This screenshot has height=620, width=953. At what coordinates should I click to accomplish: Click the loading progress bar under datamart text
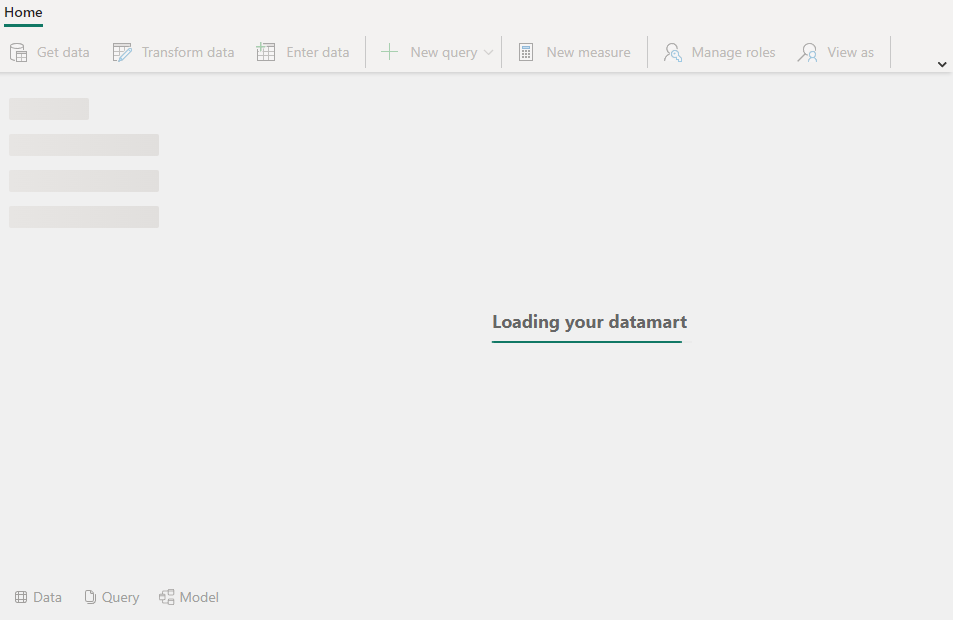coord(591,342)
